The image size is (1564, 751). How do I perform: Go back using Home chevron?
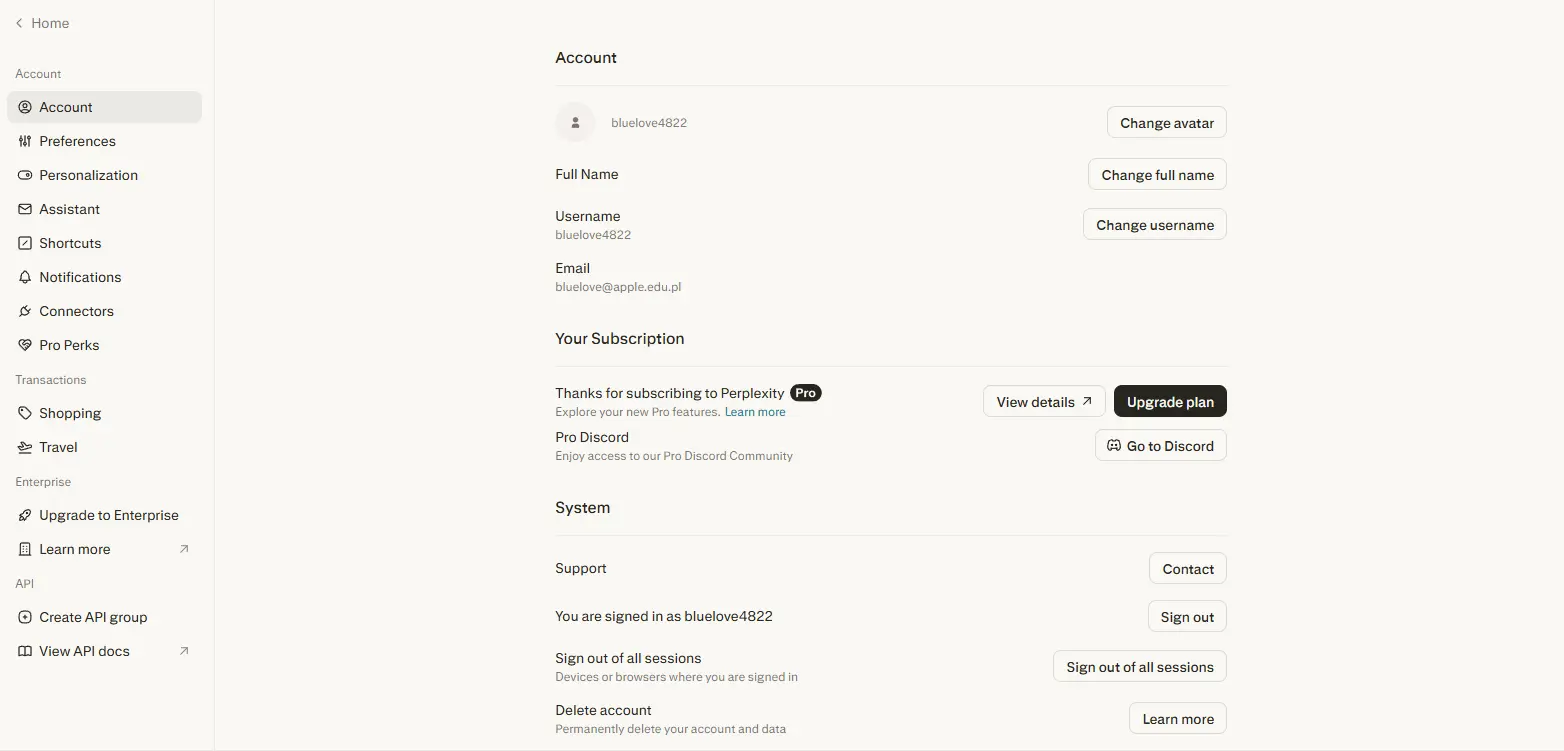click(19, 23)
